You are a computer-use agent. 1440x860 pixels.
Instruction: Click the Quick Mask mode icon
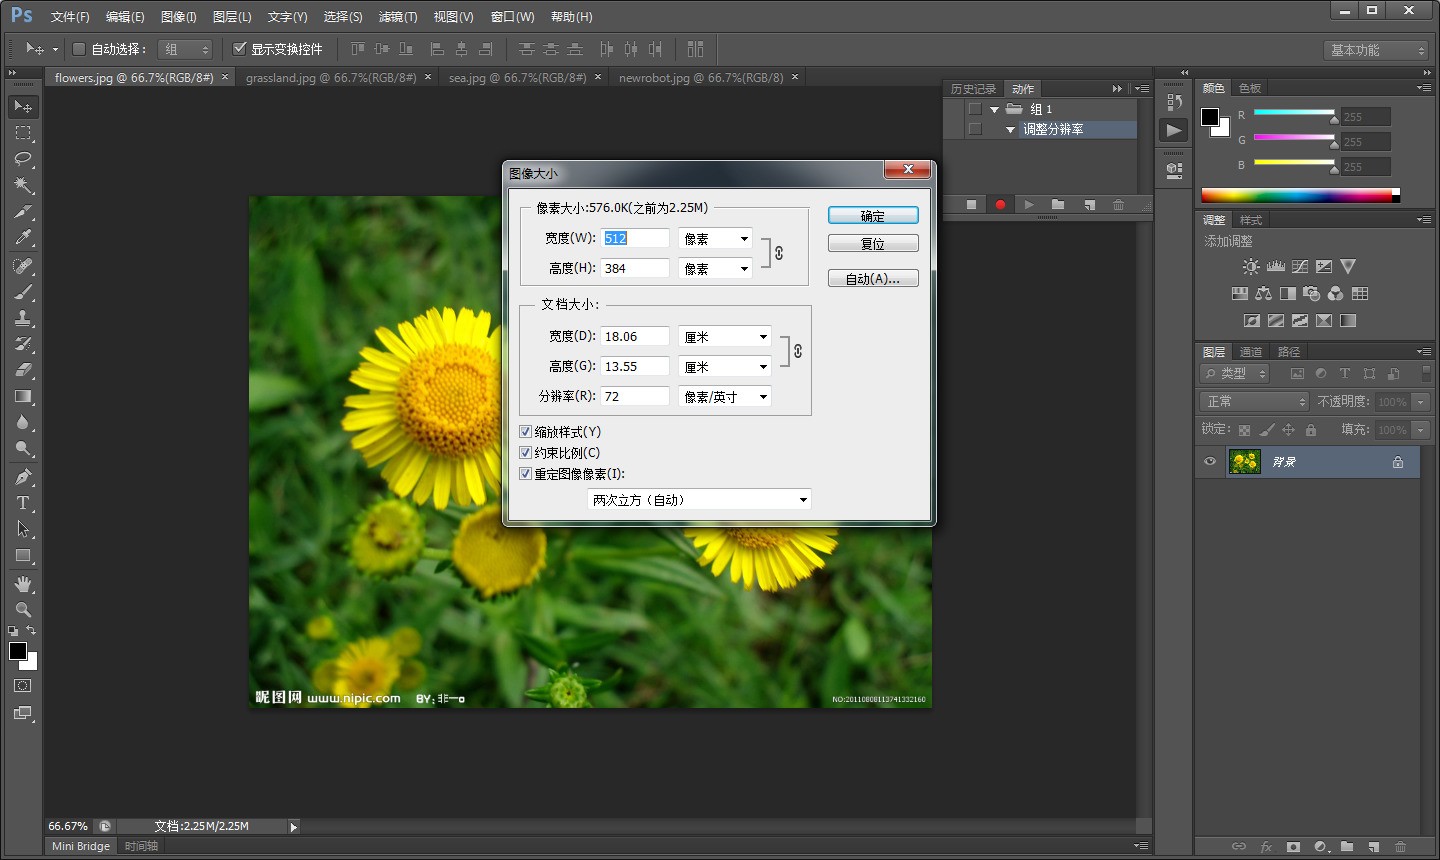click(x=23, y=686)
